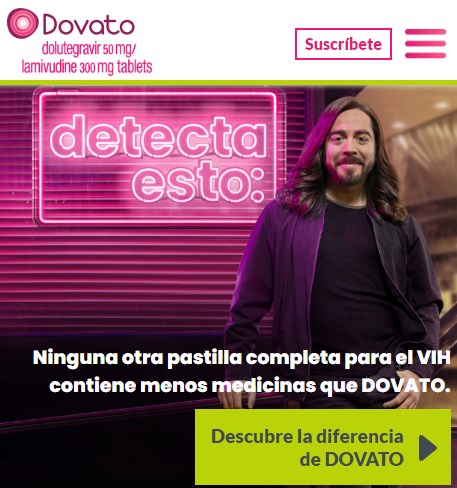The image size is (457, 488).
Task: Click the Suscríbete button
Action: pos(343,44)
